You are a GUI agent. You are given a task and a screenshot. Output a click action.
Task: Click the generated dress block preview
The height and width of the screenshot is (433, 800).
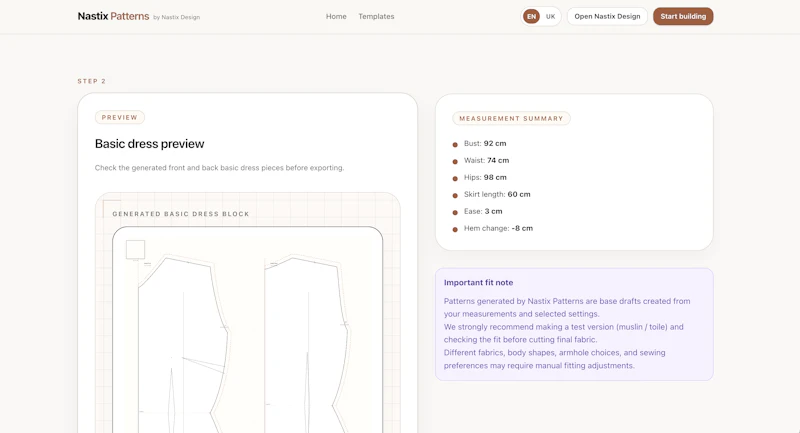[x=247, y=329]
